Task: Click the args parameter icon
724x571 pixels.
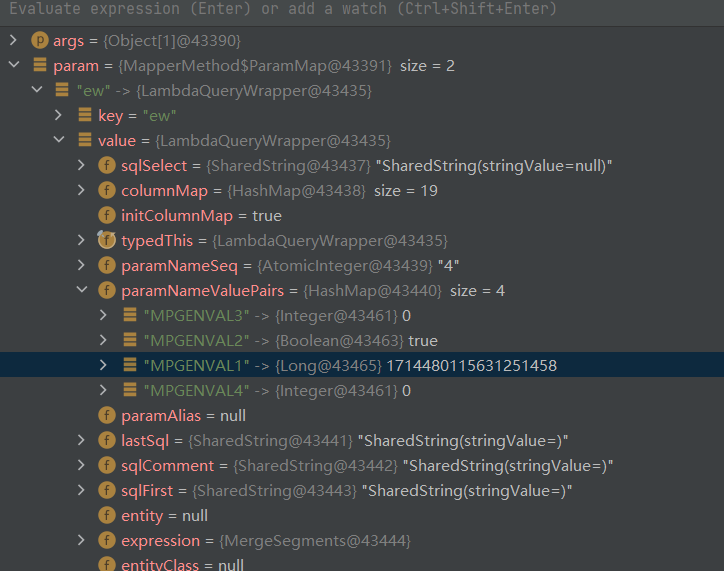Action: tap(40, 40)
